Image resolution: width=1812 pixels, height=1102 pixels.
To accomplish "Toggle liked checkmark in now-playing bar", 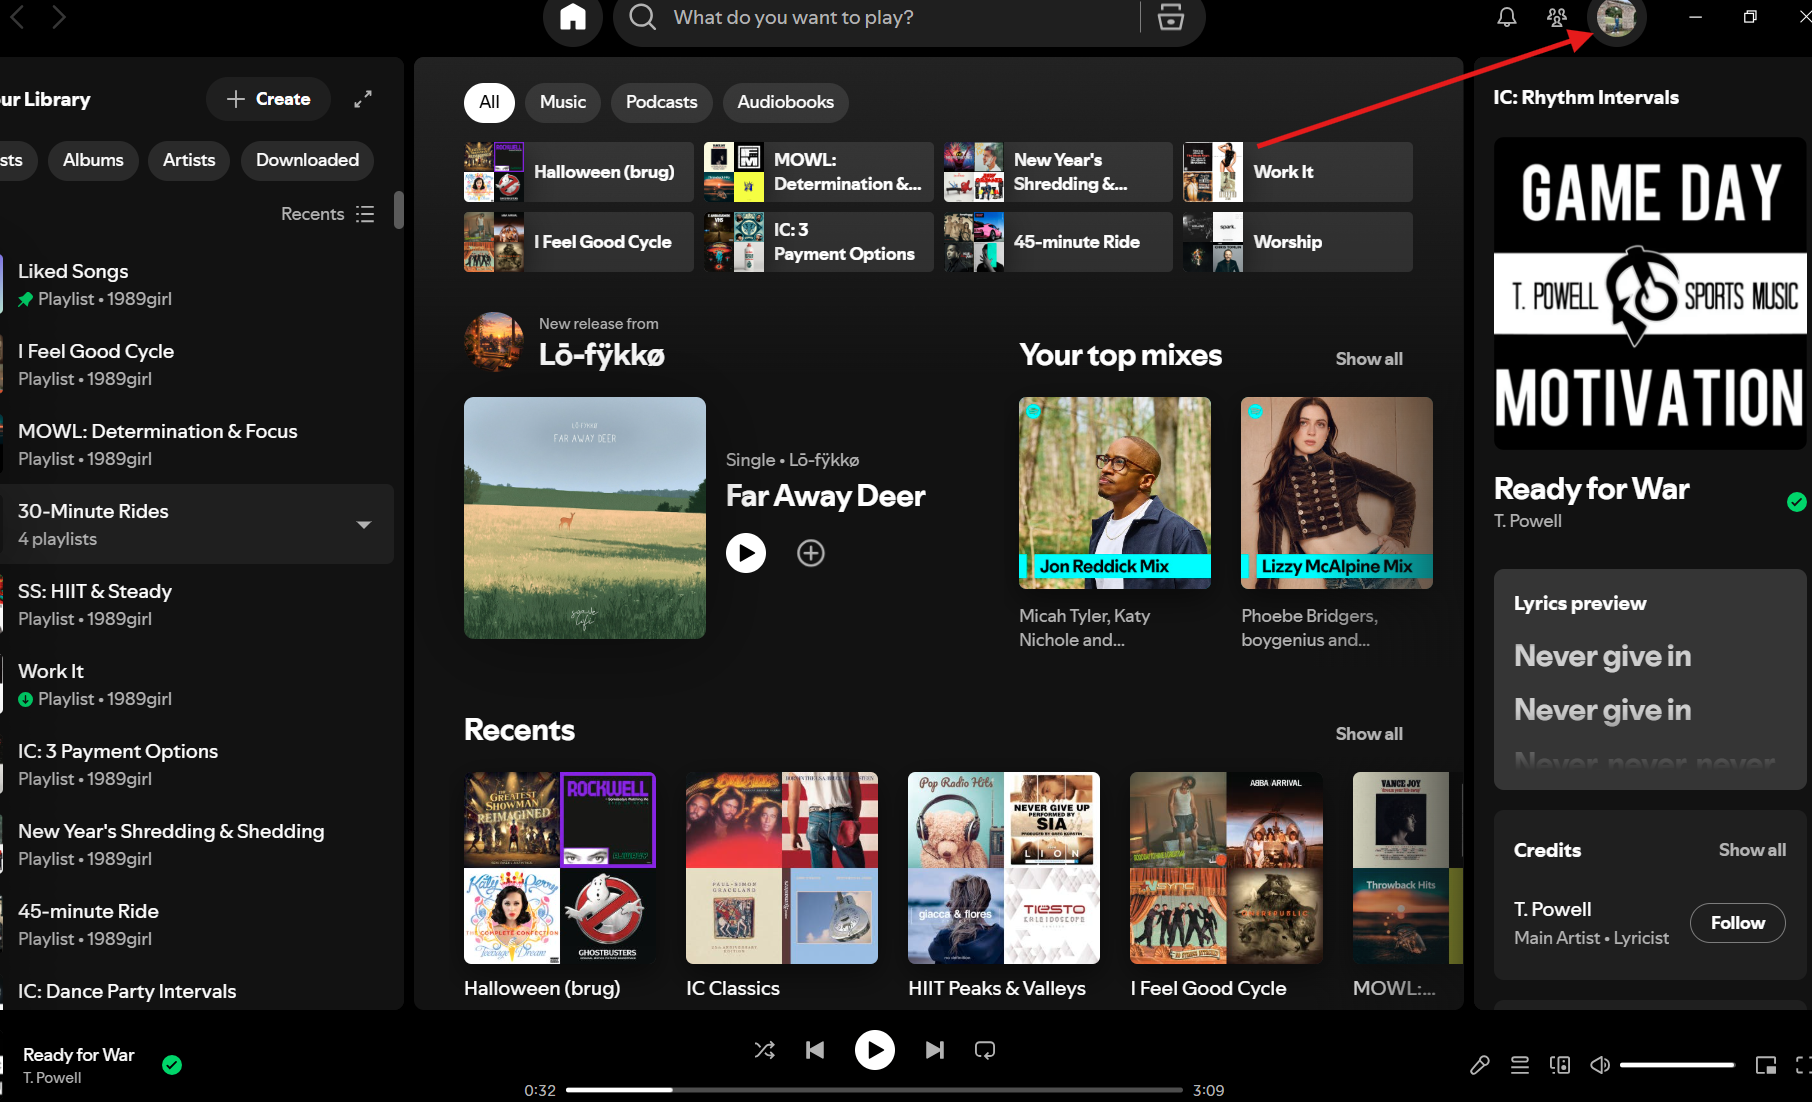I will (x=172, y=1065).
